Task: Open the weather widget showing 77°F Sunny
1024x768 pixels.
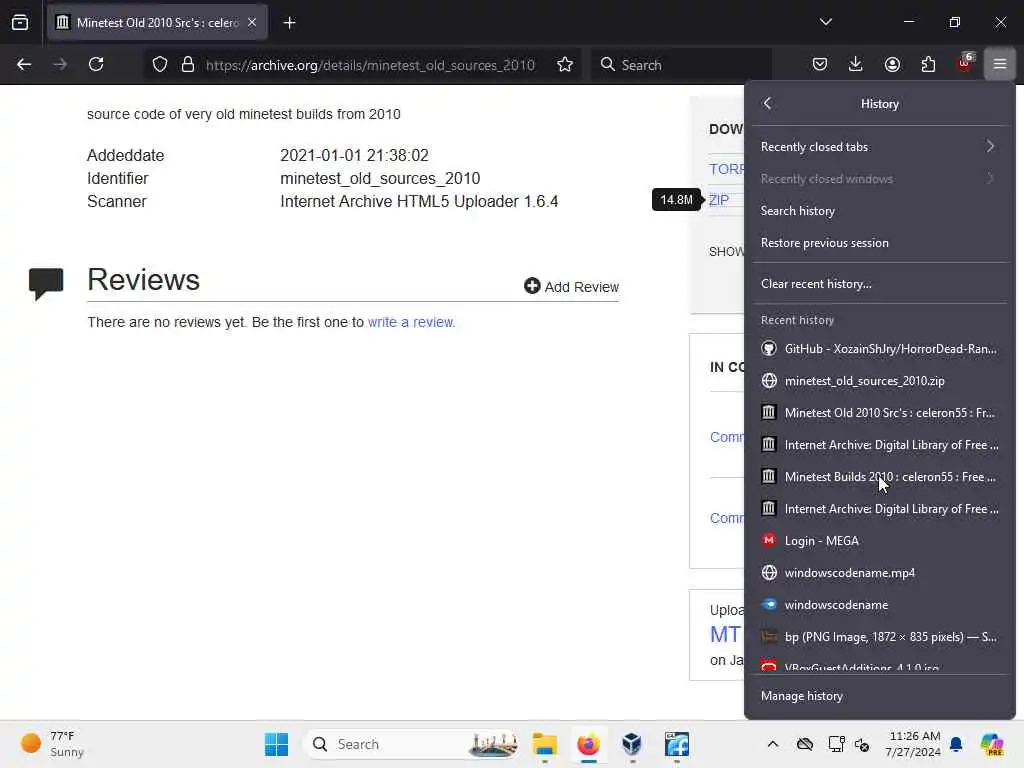Action: [x=52, y=744]
